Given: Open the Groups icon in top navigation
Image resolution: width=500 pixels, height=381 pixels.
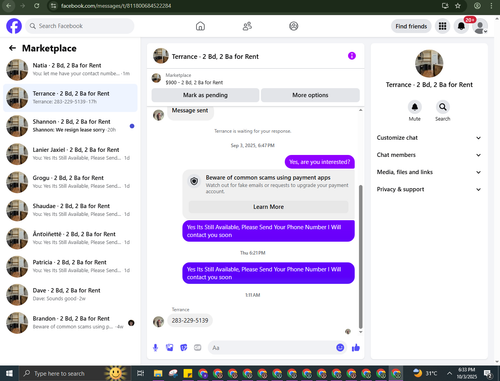Looking at the screenshot, I should pyautogui.click(x=294, y=26).
